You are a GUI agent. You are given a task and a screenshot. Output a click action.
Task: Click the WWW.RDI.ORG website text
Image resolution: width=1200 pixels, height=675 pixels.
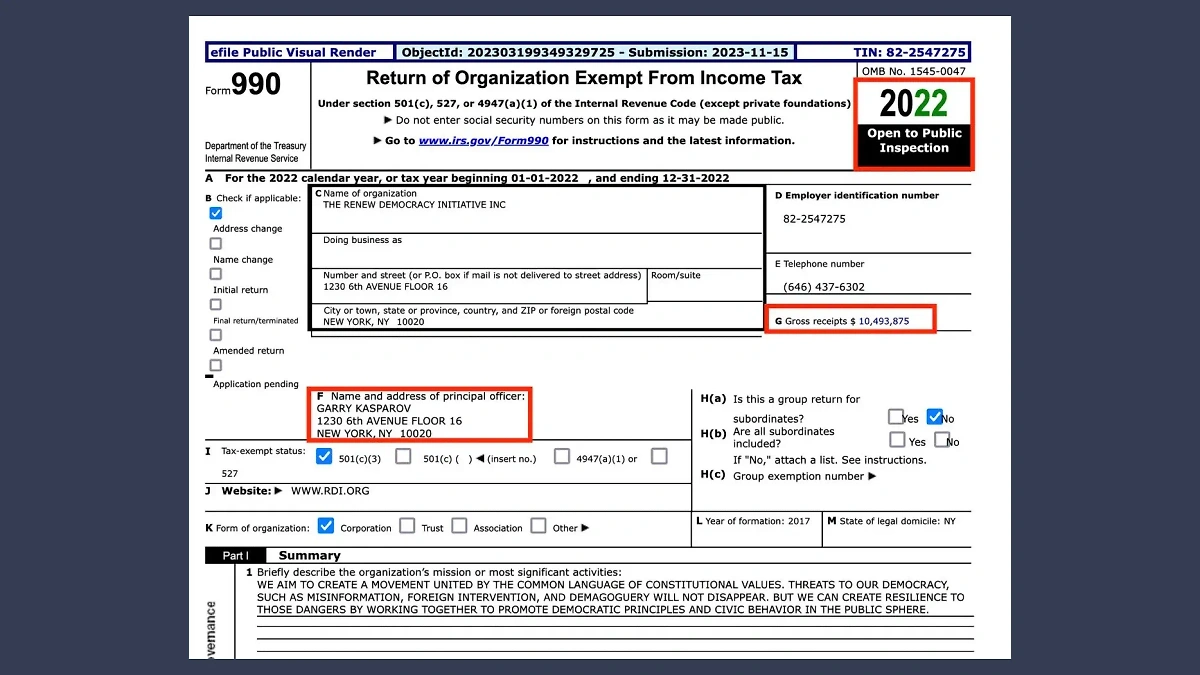(x=330, y=491)
